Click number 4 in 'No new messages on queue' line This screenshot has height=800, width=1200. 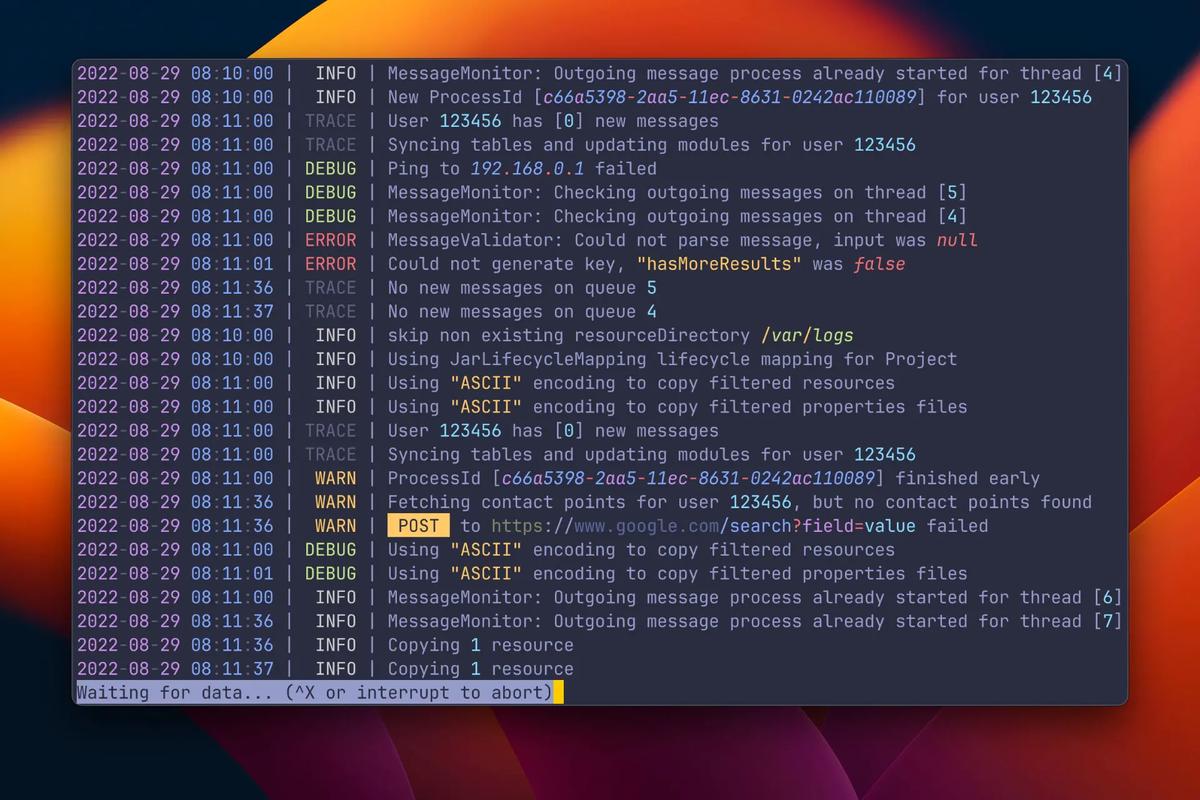[x=651, y=312]
